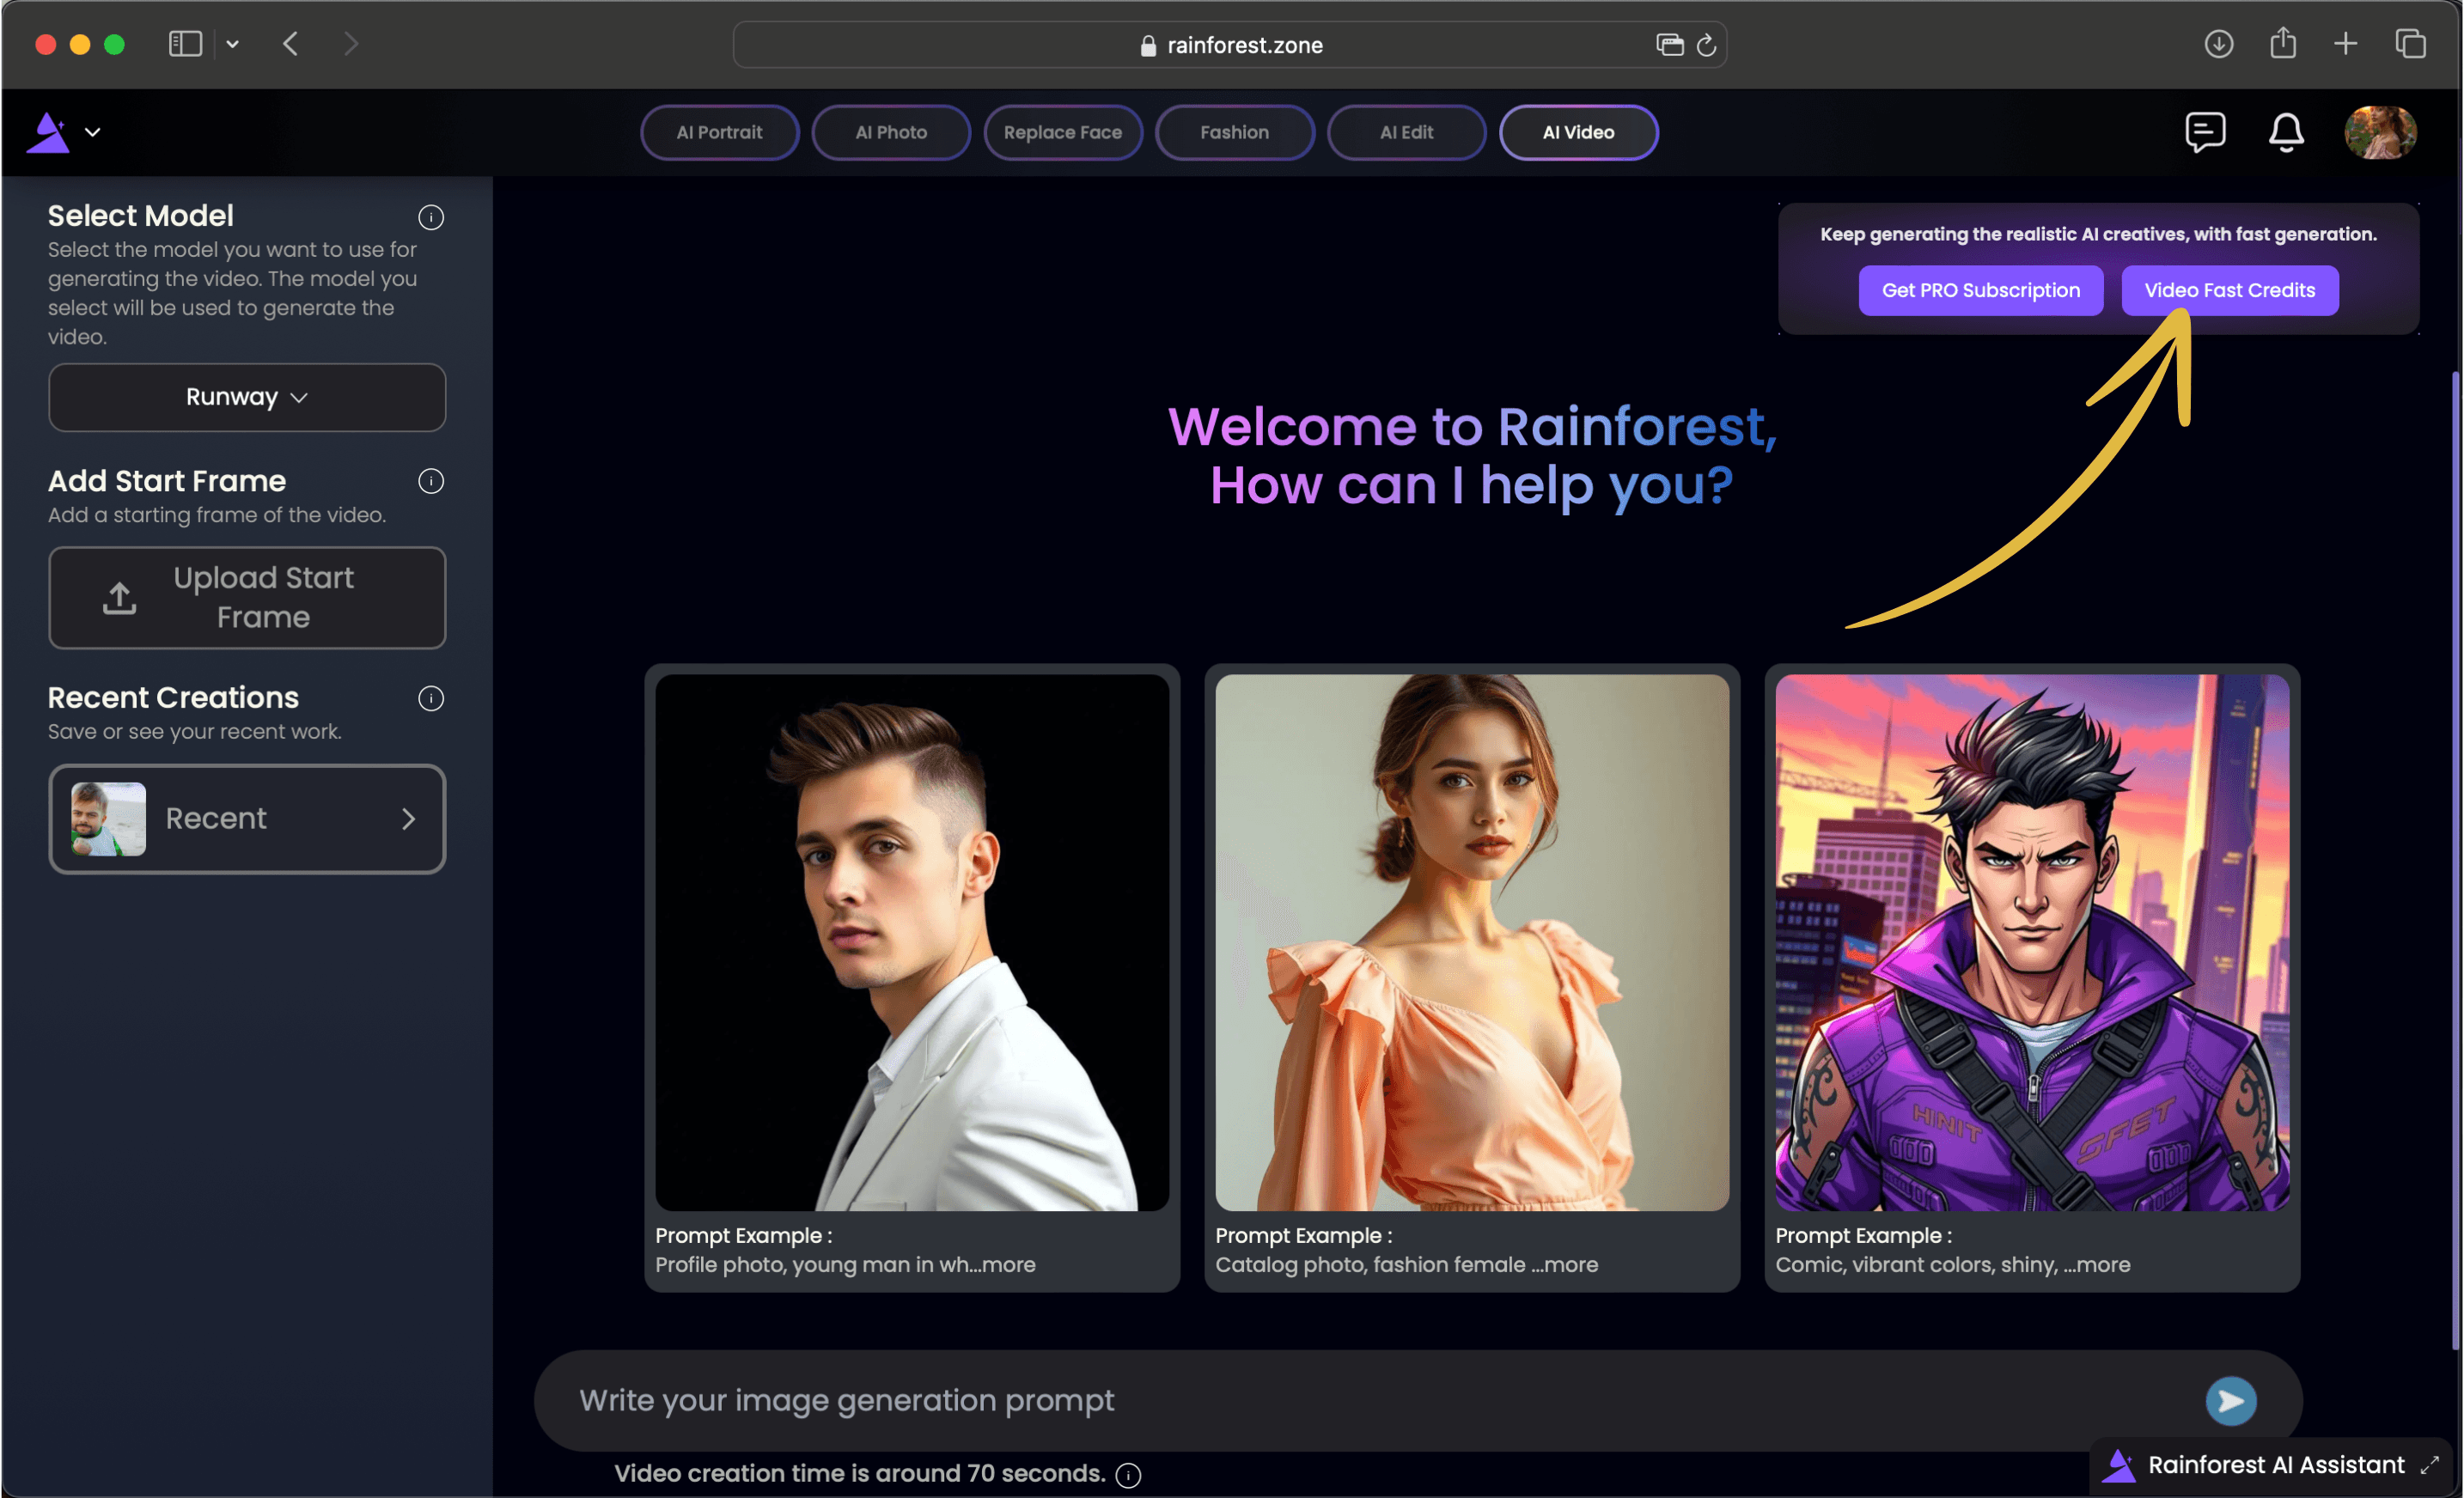The width and height of the screenshot is (2464, 1498).
Task: Click the prompt text 'Profile photo, young man in wh...more'
Action: click(845, 1264)
